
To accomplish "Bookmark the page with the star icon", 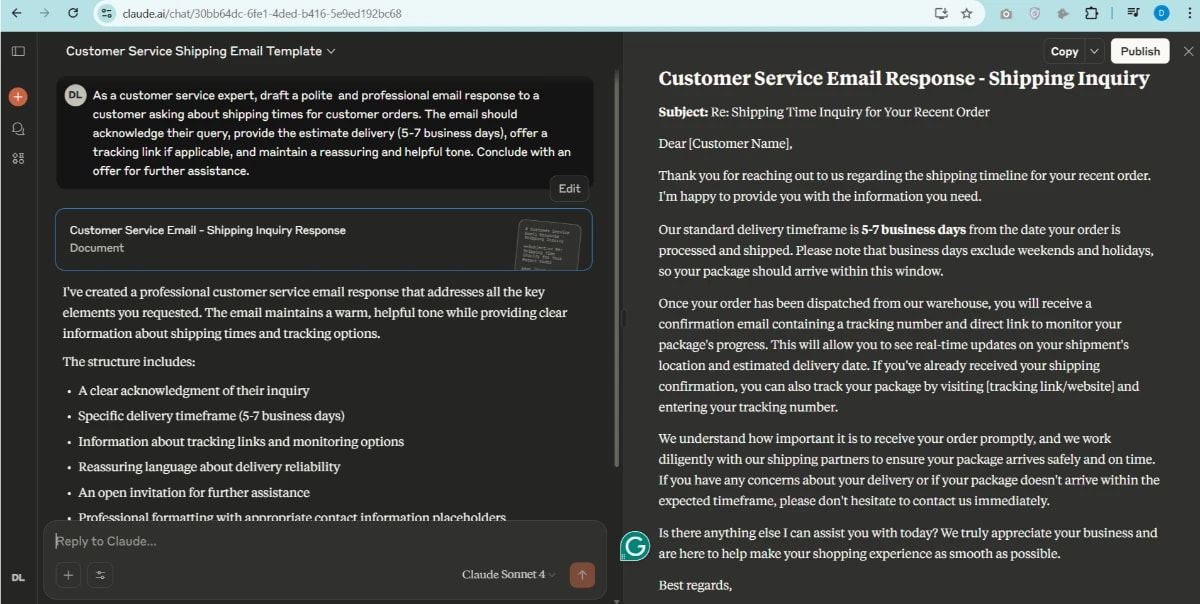I will pos(966,13).
